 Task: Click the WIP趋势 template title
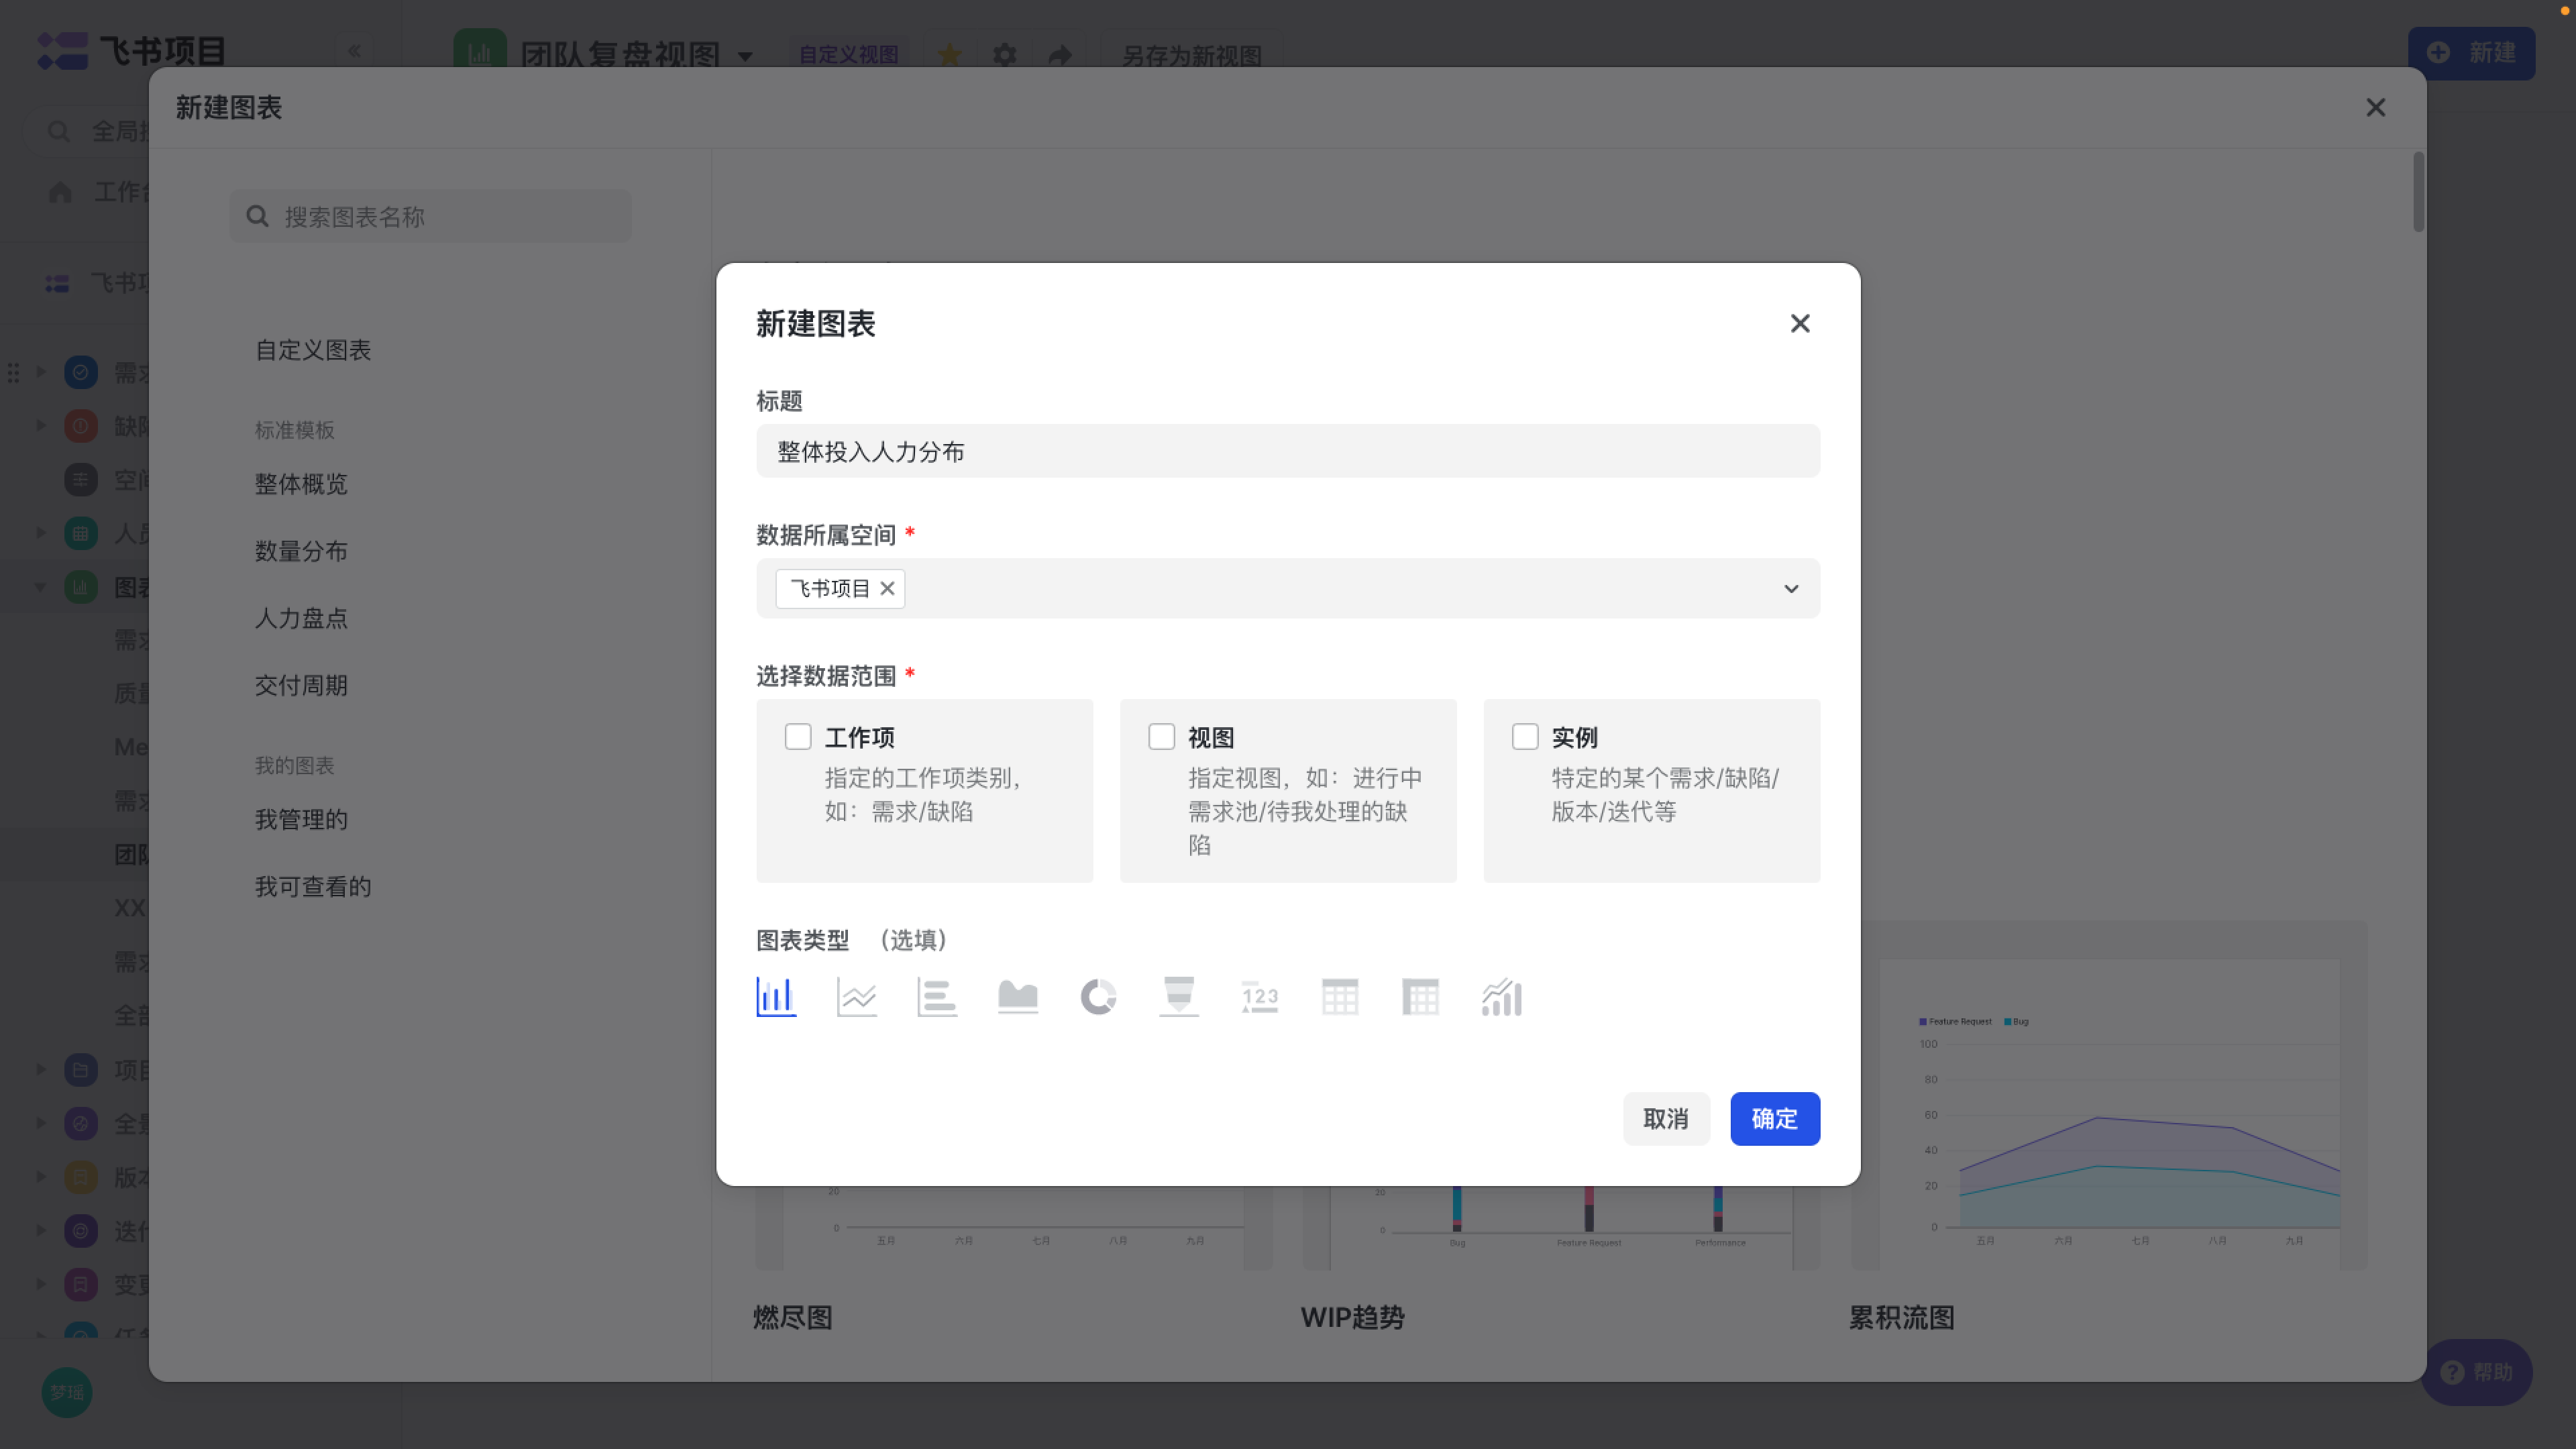coord(1352,1318)
